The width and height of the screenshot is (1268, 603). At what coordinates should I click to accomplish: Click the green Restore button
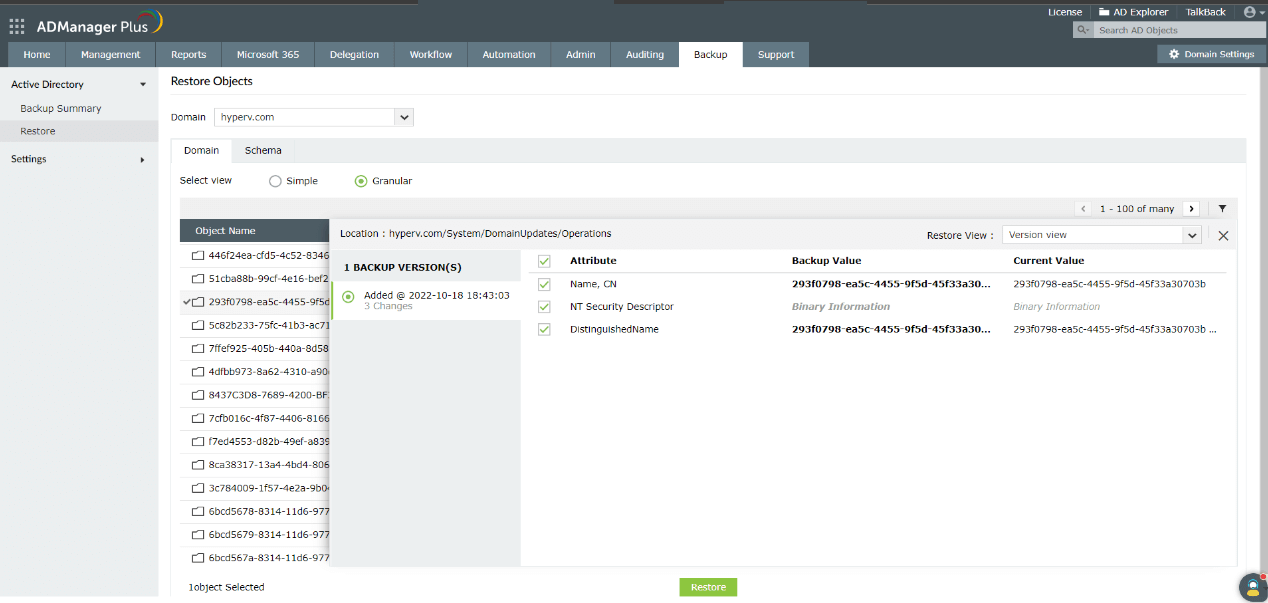[708, 587]
